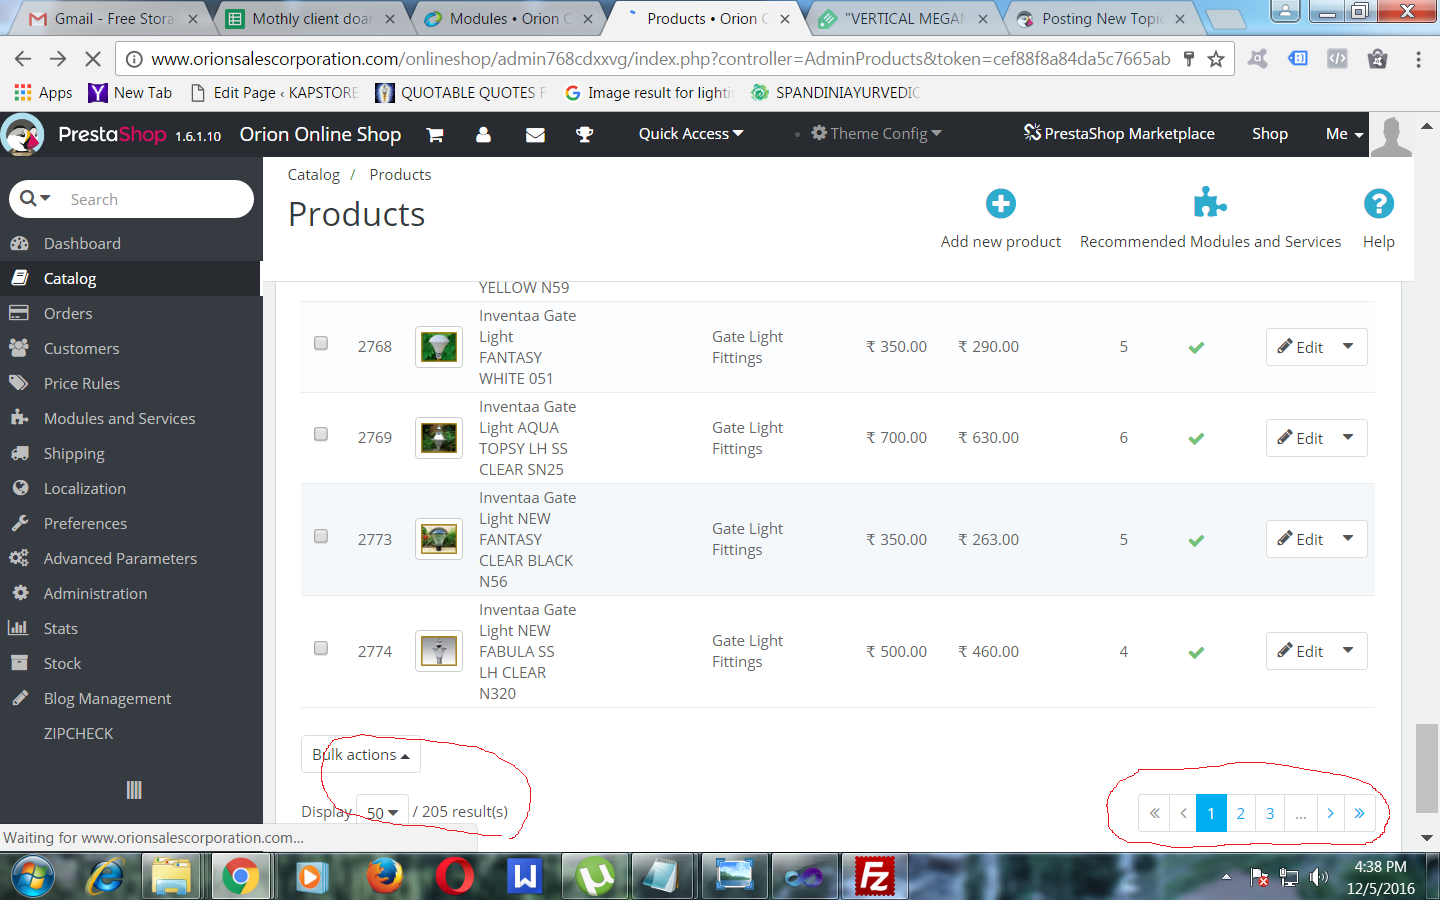
Task: Toggle enabled status checkmark for product 2773
Action: (1196, 540)
